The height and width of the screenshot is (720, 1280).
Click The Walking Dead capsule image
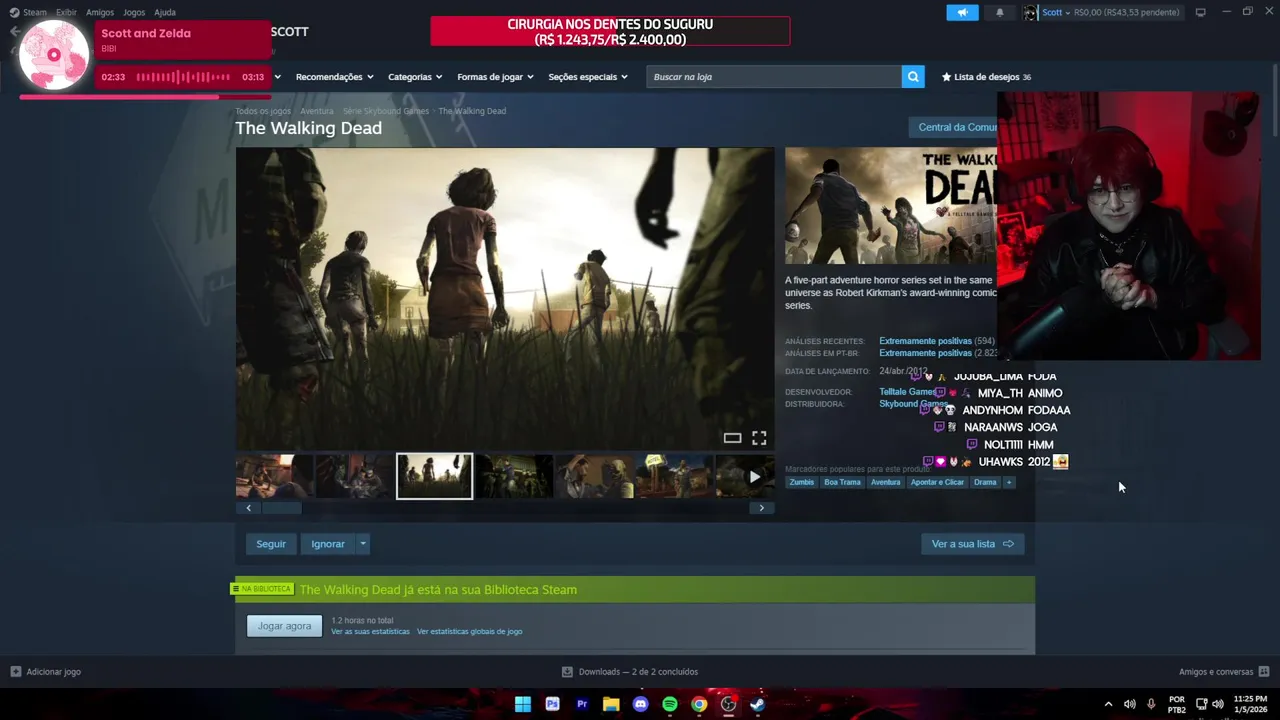tap(891, 206)
